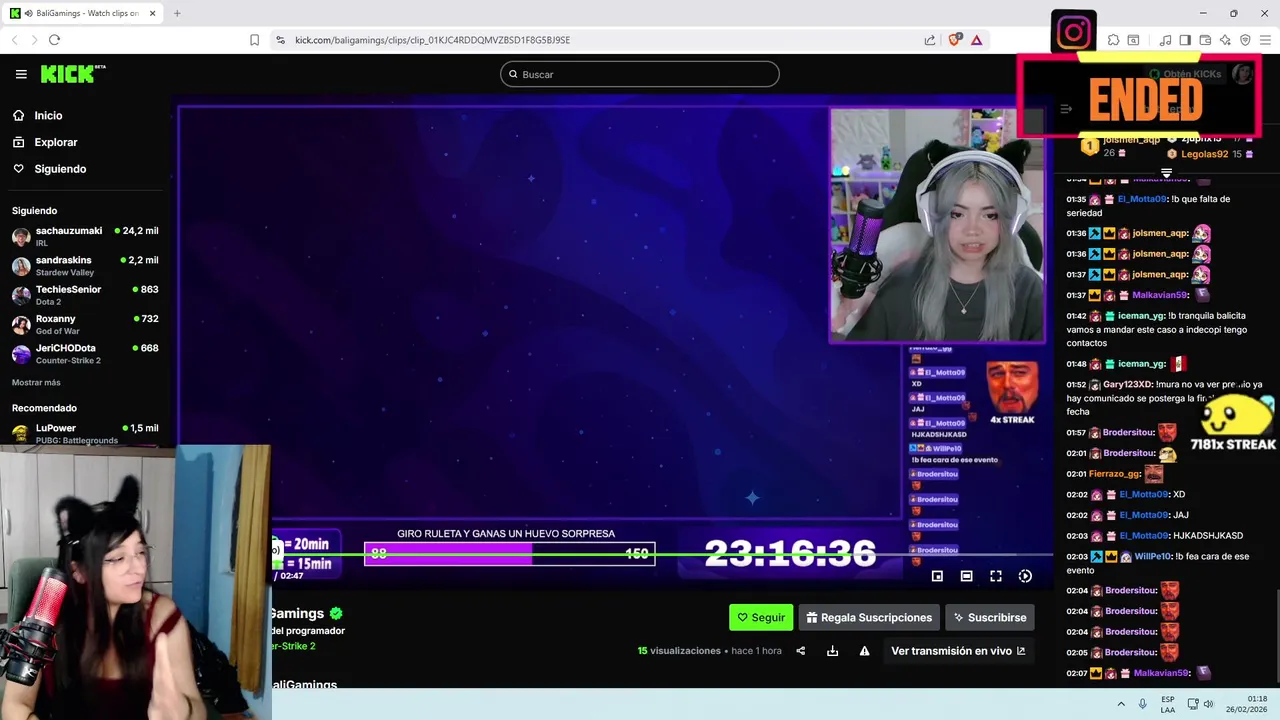This screenshot has height=720, width=1280.
Task: Open LuPower recommended channel
Action: [85, 433]
